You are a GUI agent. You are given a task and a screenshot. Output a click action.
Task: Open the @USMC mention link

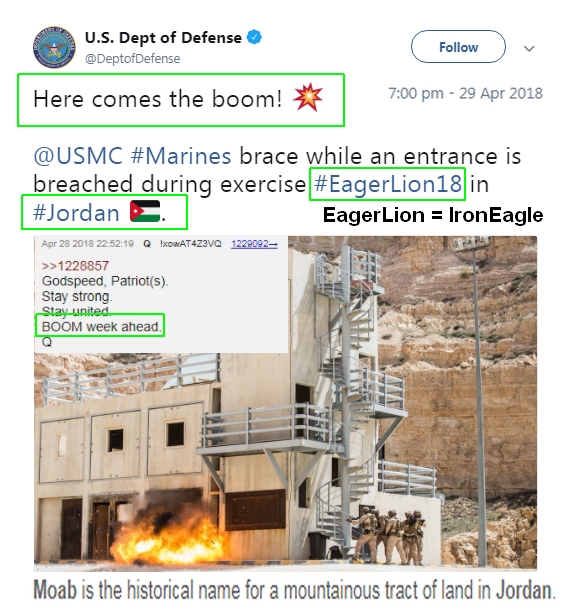coord(78,156)
